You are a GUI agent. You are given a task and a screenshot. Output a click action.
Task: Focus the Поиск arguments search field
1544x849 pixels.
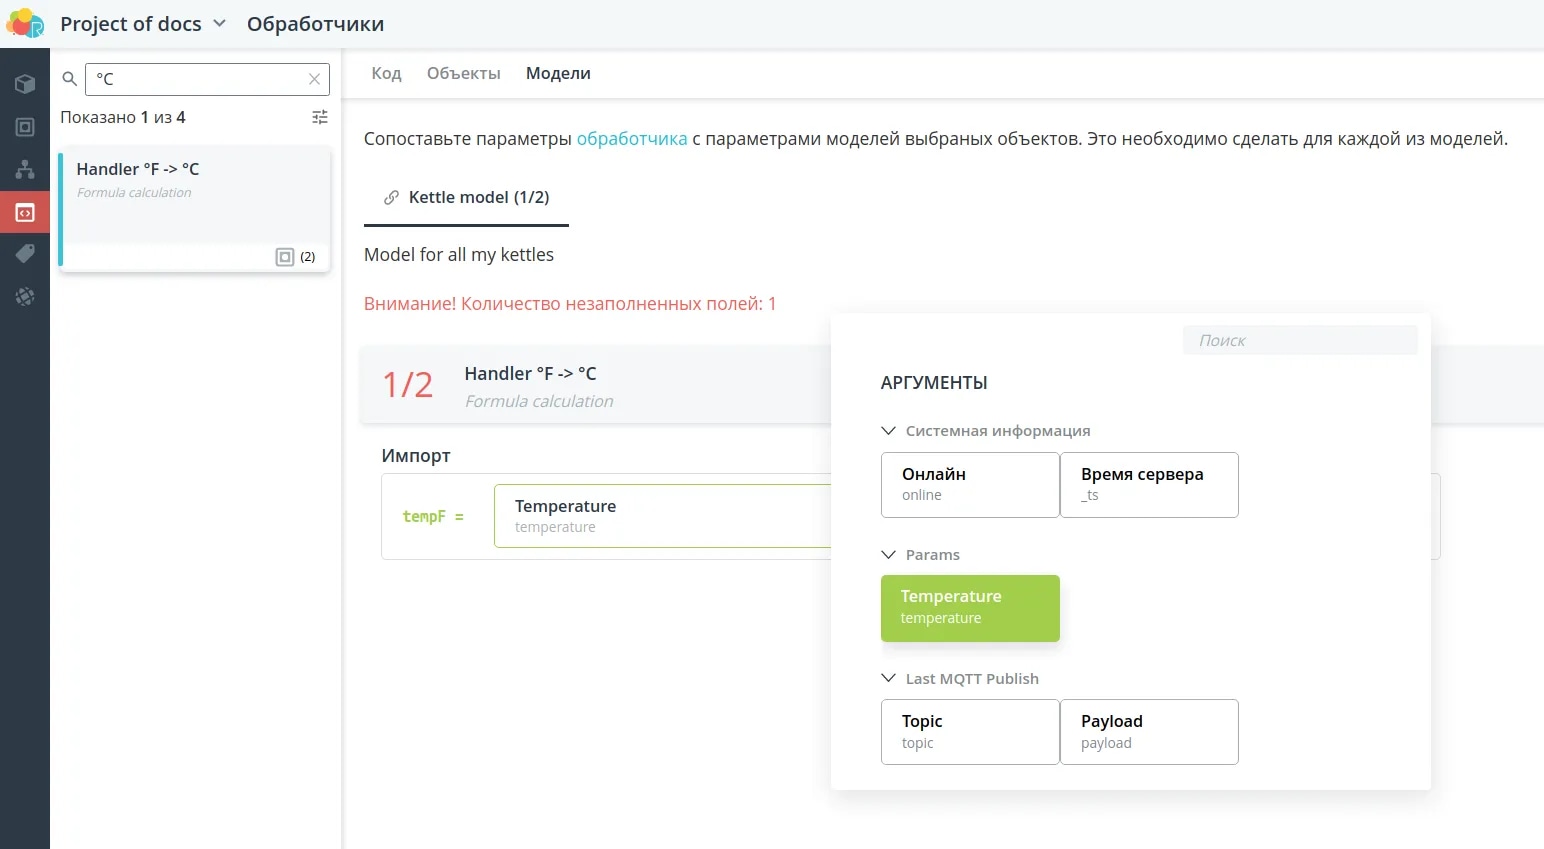1300,340
